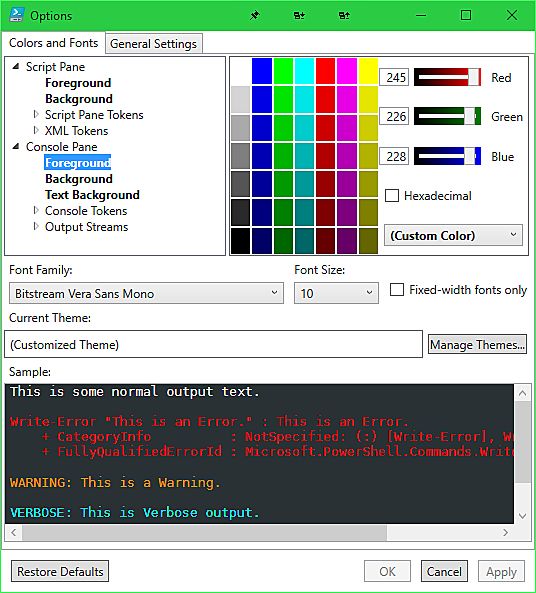Open the Custom Color dropdown
This screenshot has width=536, height=593.
[454, 235]
